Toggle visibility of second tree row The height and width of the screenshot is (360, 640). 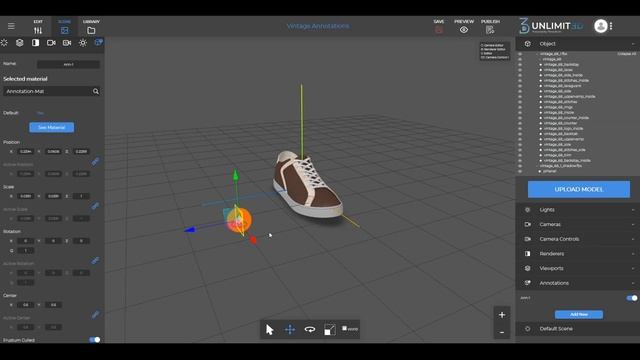point(520,59)
